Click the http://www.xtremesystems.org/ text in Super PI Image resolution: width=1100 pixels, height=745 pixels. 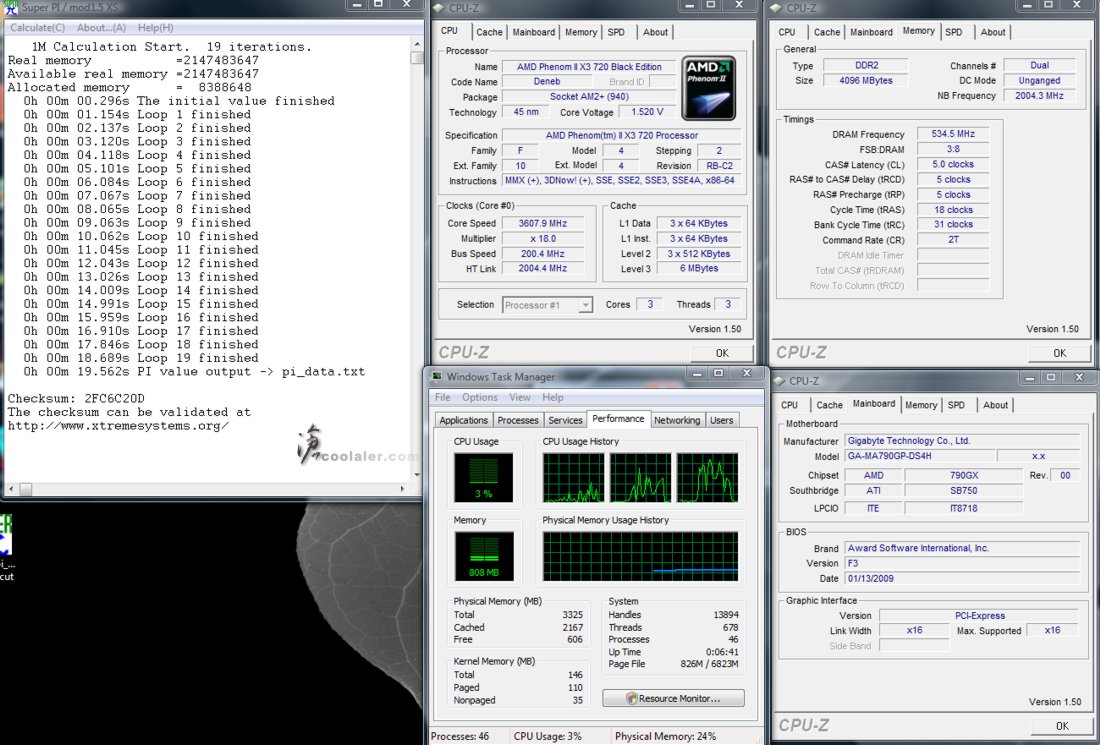pos(119,426)
